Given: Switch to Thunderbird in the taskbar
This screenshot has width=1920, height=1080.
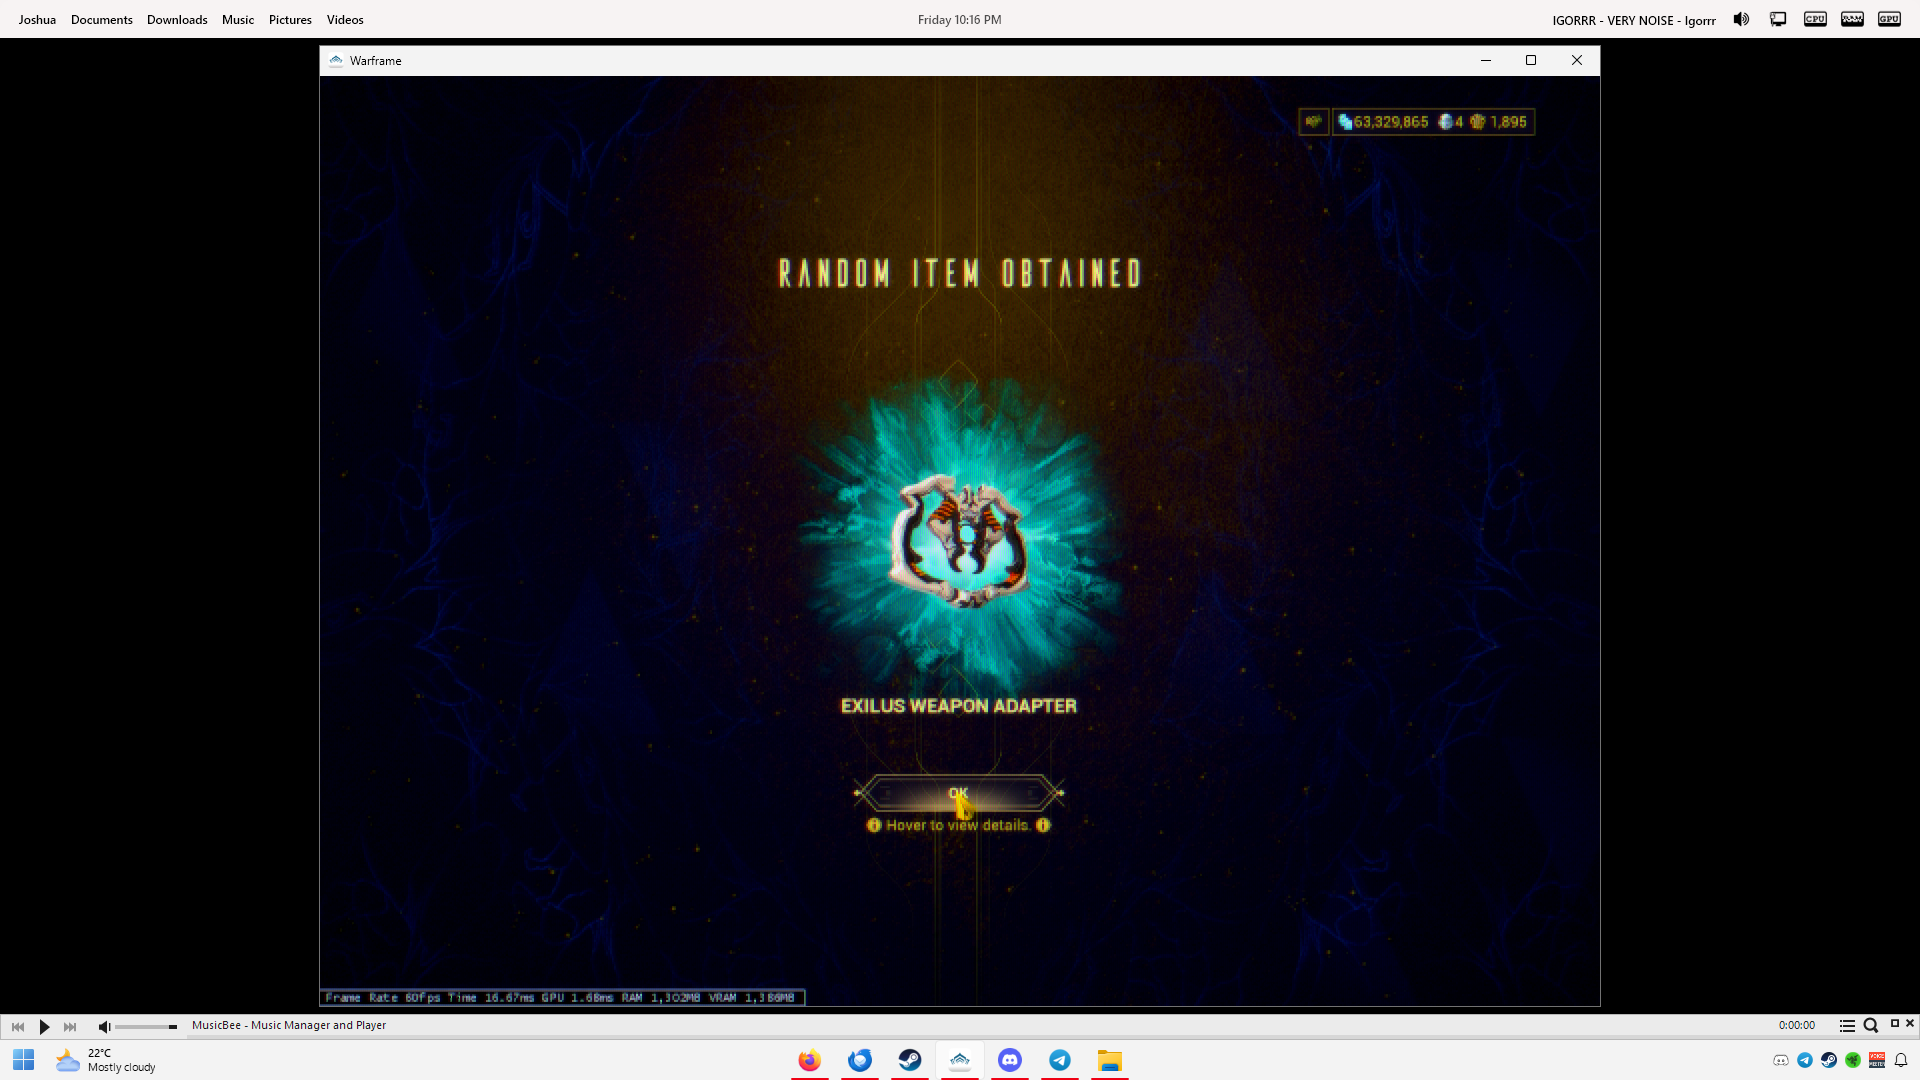Looking at the screenshot, I should (x=860, y=1060).
